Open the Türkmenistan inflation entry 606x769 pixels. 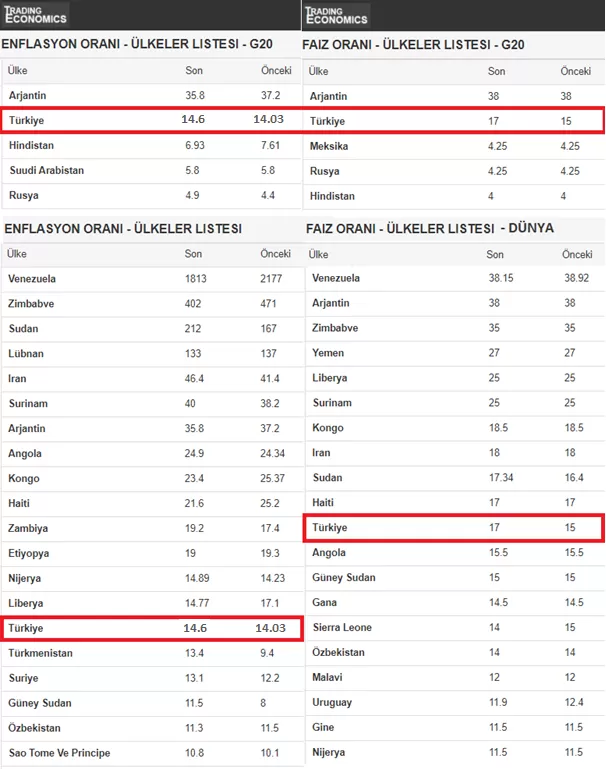[x=42, y=654]
